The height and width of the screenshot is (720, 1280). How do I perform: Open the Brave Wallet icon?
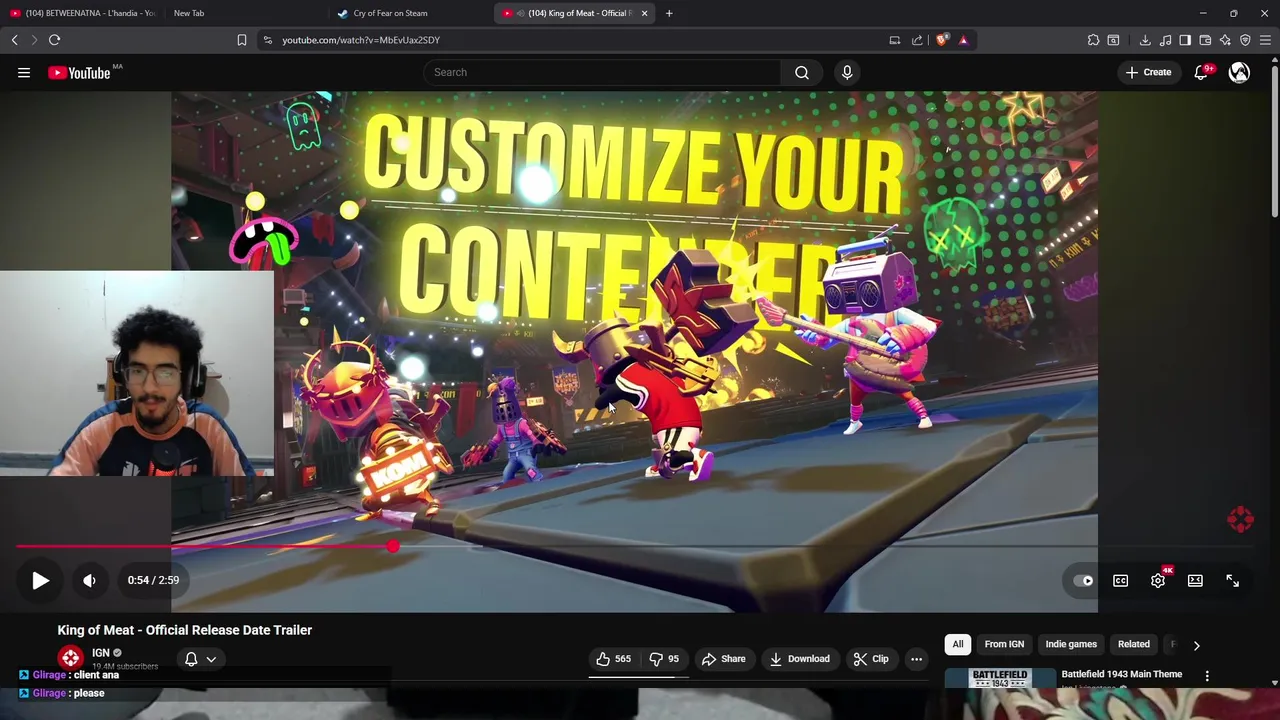click(1205, 40)
